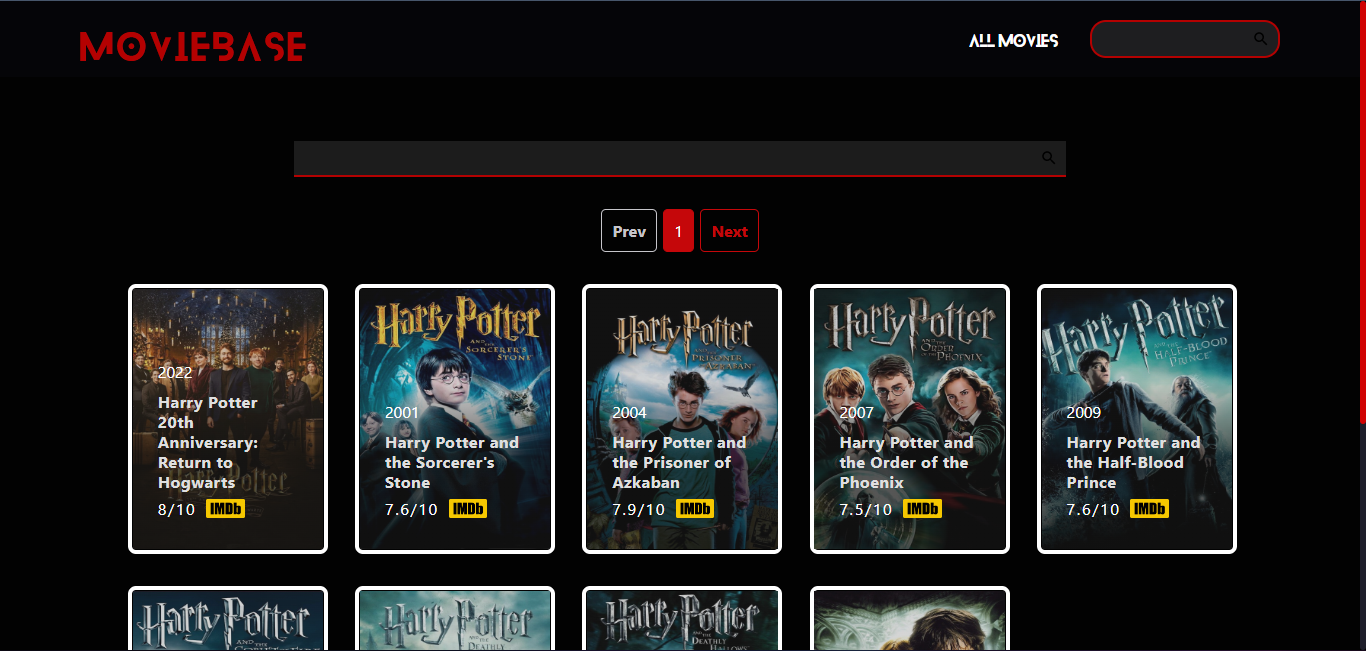Click the IMDb badge on Half-Blood Prince card
Screen dimensions: 1366x651
coord(1150,508)
